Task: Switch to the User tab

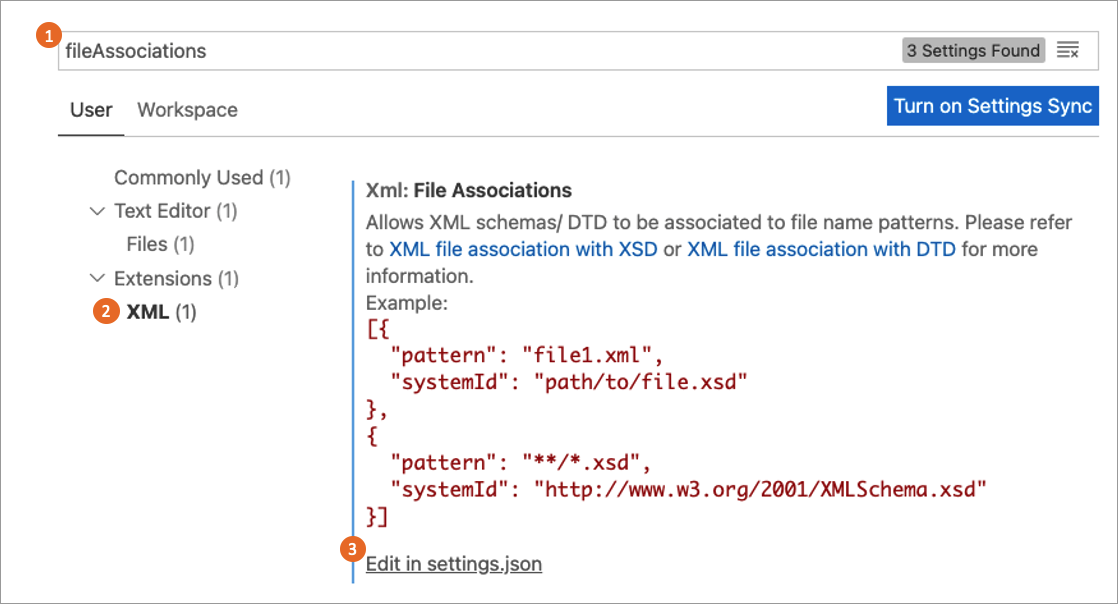Action: [91, 110]
